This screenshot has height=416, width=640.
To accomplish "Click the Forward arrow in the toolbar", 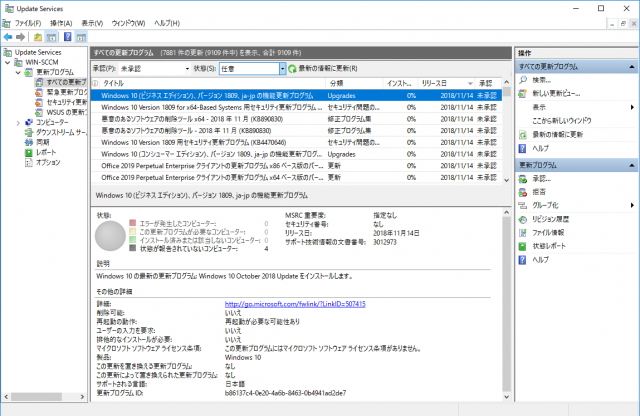I will coord(21,37).
